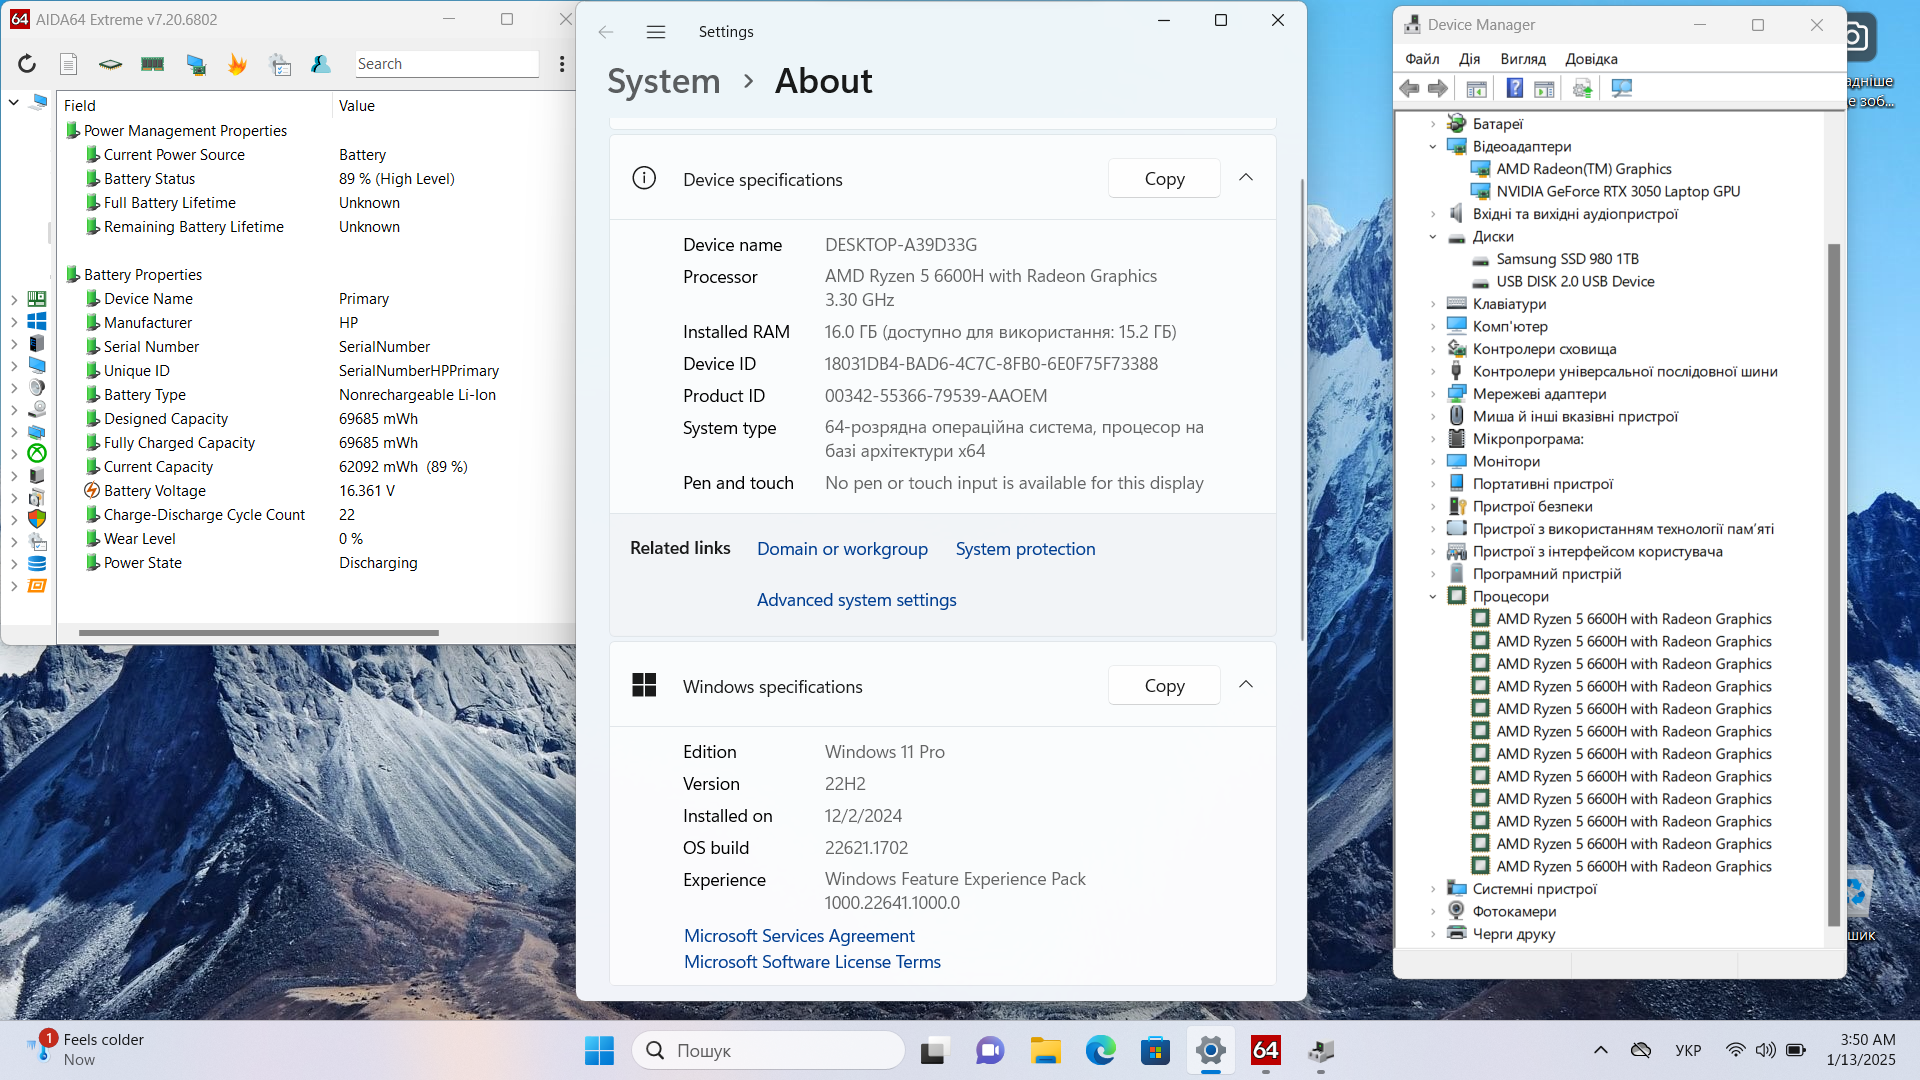Viewport: 1920px width, 1080px height.
Task: Collapse the Диски tree node
Action: point(1433,237)
